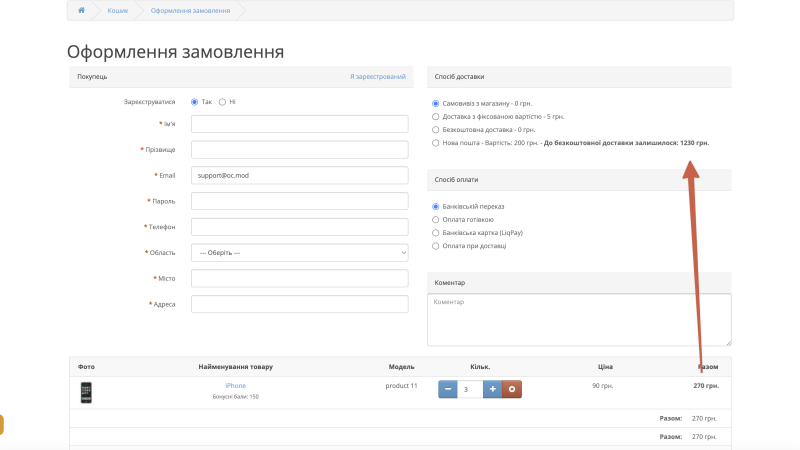
Task: Focus the 'Ім'я' input field
Action: [299, 124]
